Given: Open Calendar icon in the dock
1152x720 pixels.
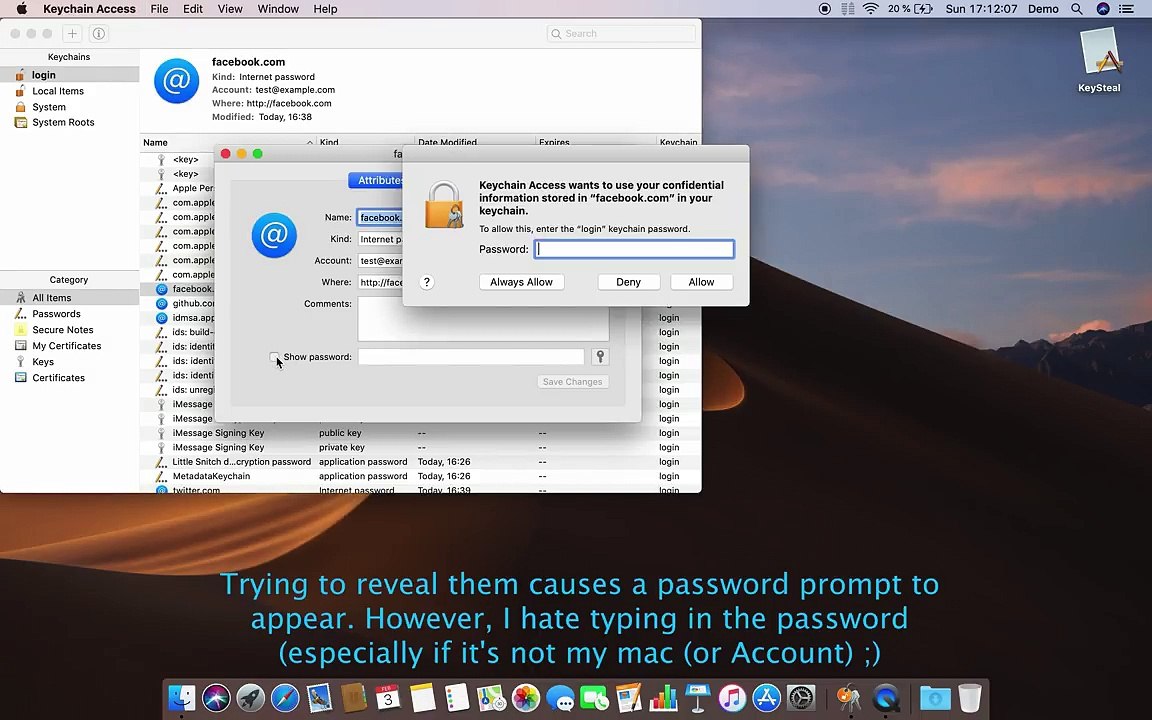Looking at the screenshot, I should click(x=388, y=698).
